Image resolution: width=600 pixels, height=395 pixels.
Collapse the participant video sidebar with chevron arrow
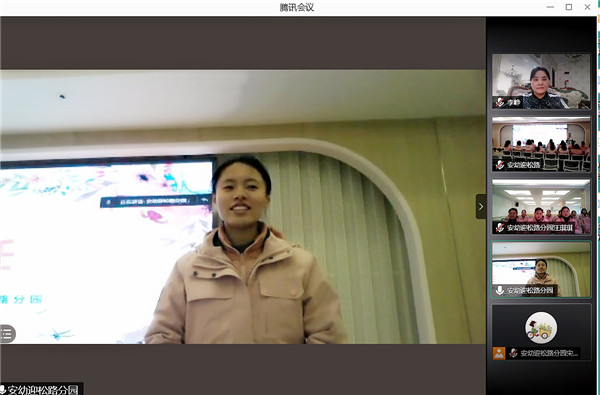tap(481, 206)
